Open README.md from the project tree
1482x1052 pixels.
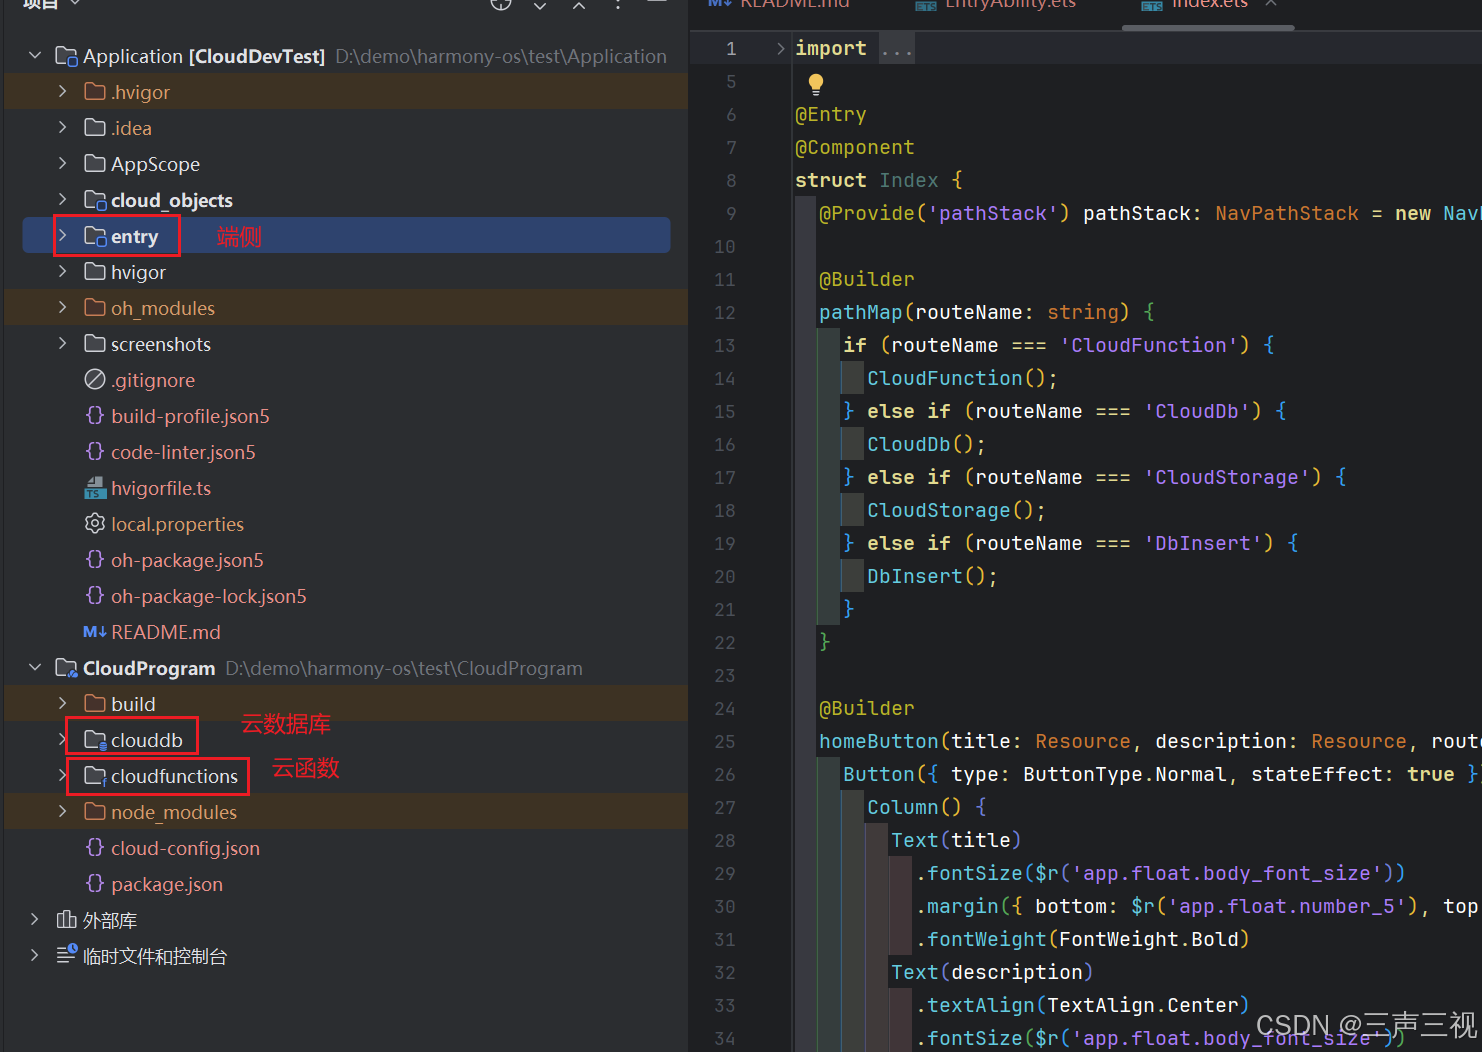click(166, 632)
